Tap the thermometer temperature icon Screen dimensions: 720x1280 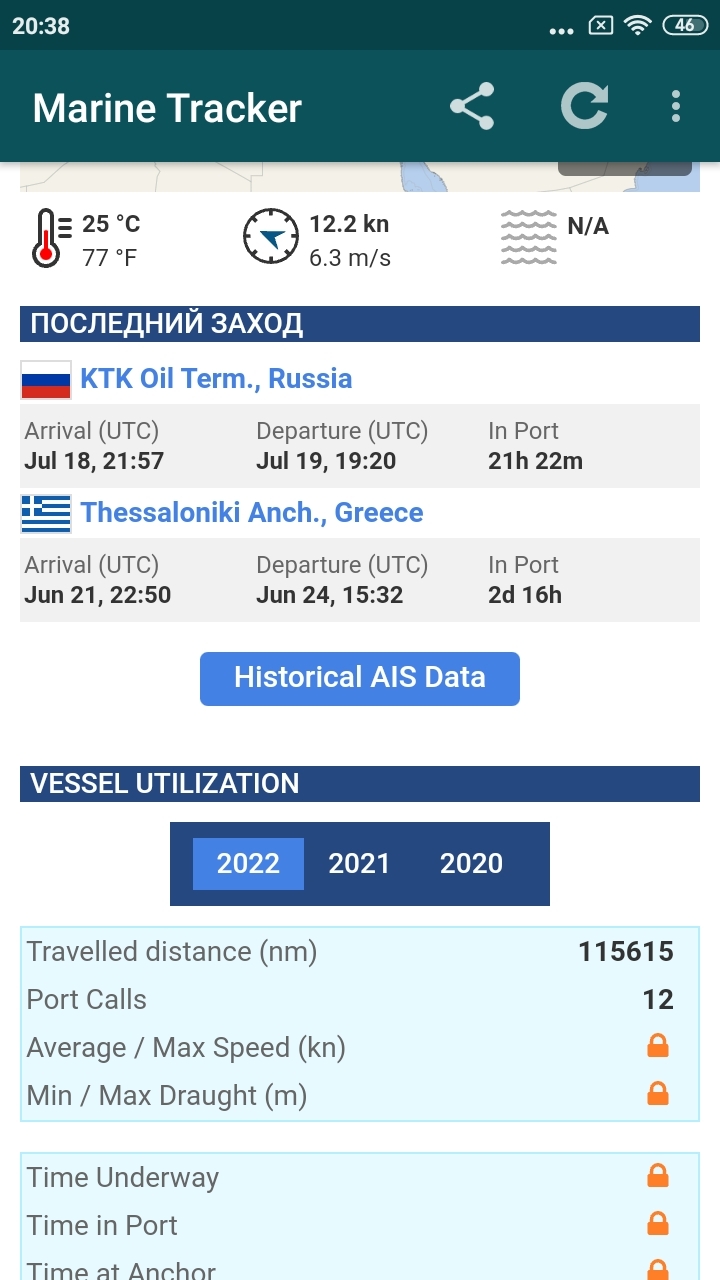pos(48,237)
